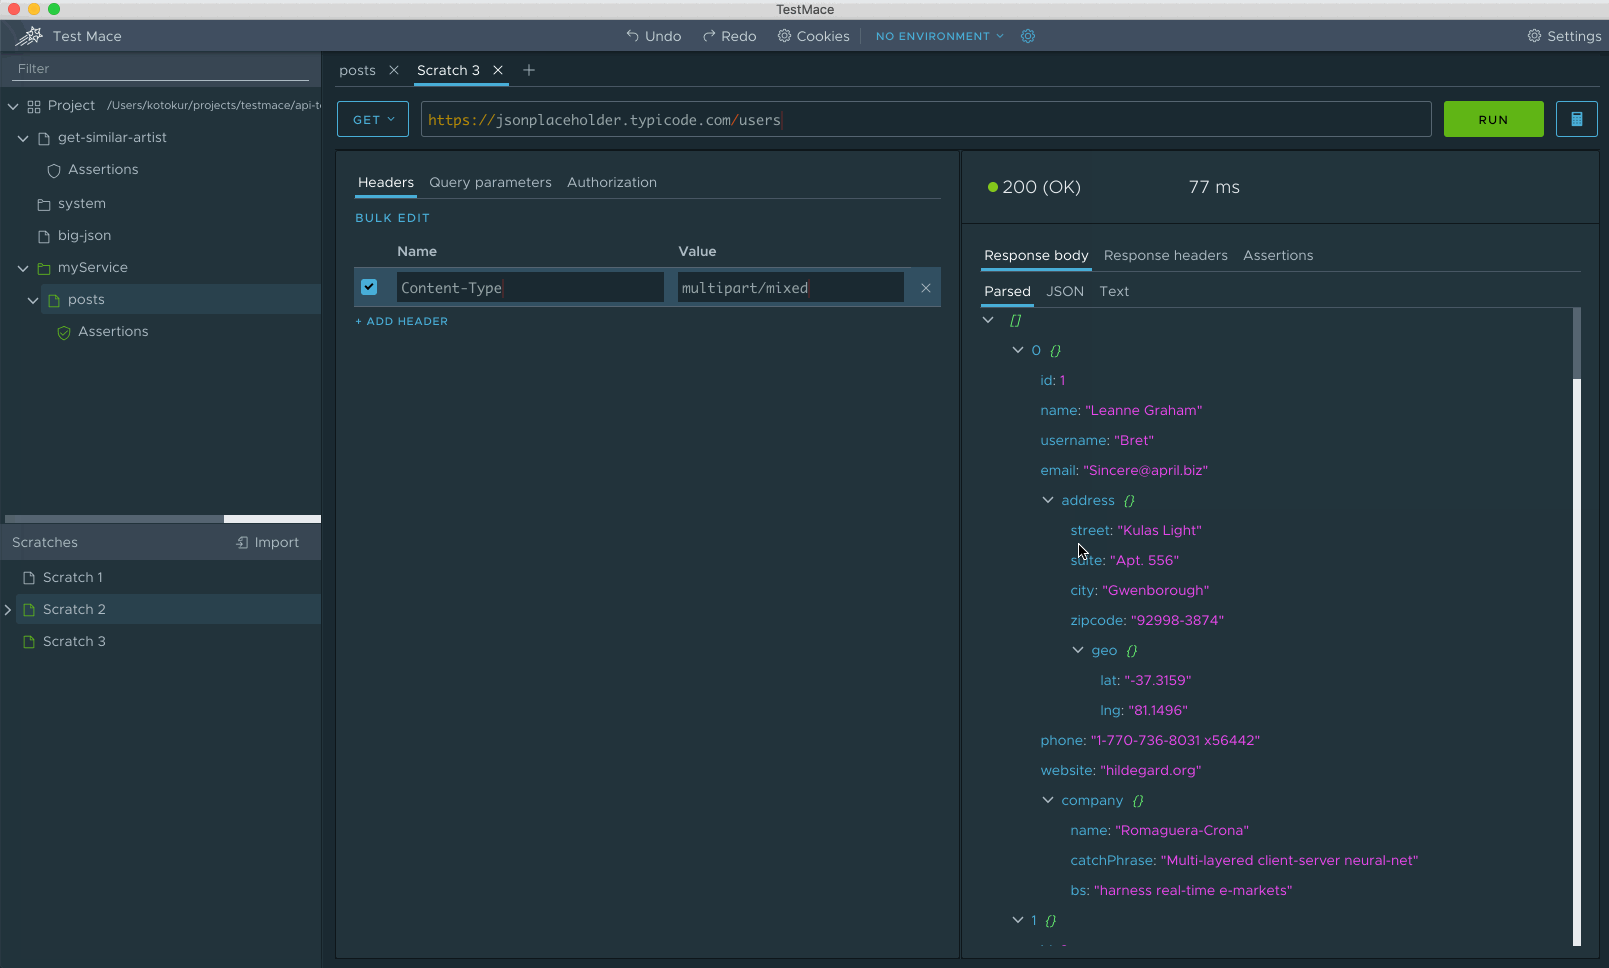Screen dimensions: 1609x968
Task: Expand the Scratch 2 item
Action: point(8,609)
